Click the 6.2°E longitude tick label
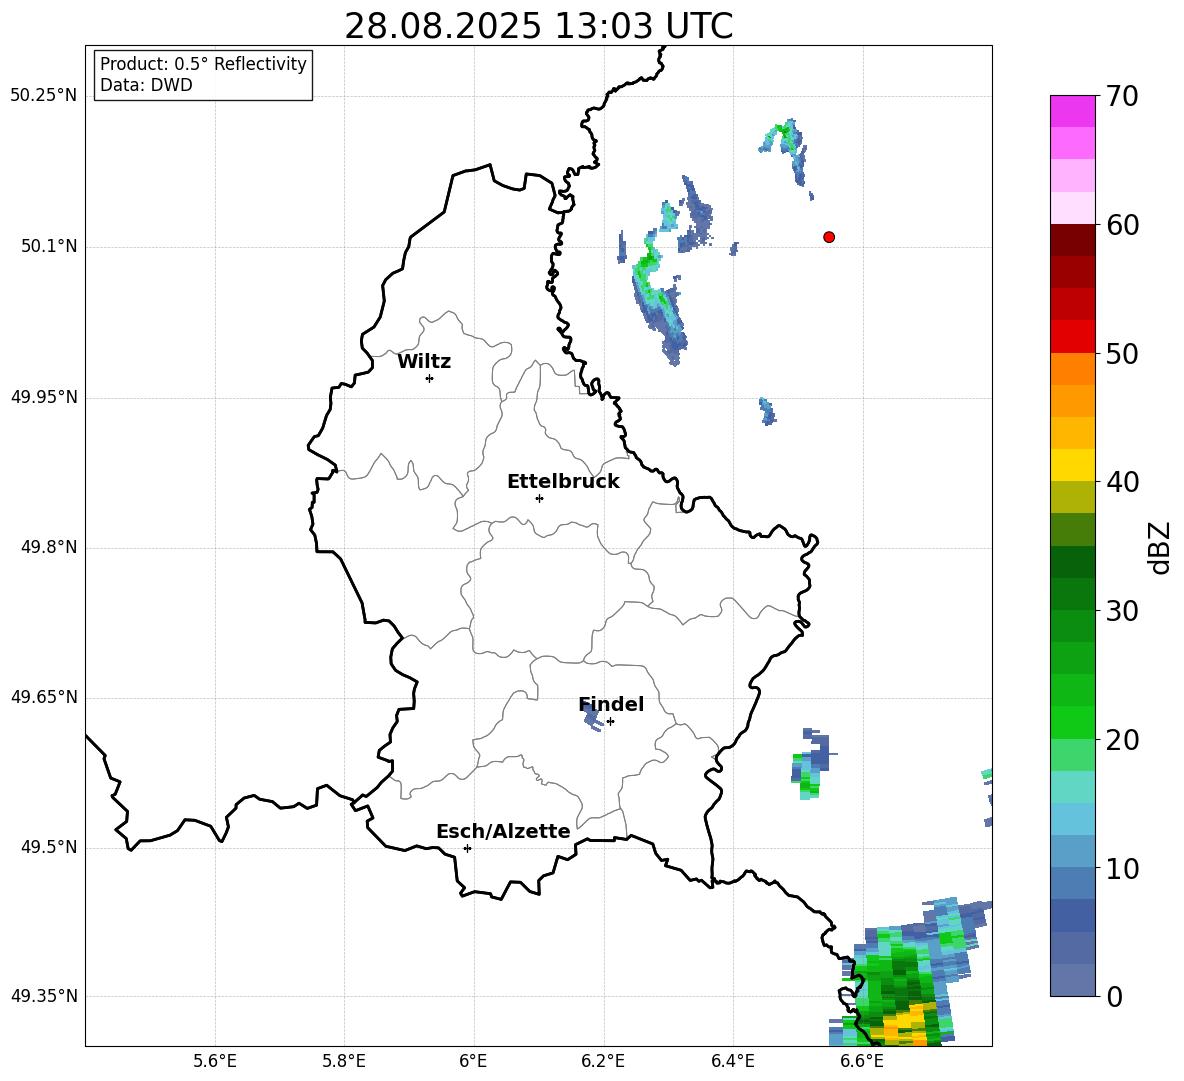 [x=603, y=1061]
